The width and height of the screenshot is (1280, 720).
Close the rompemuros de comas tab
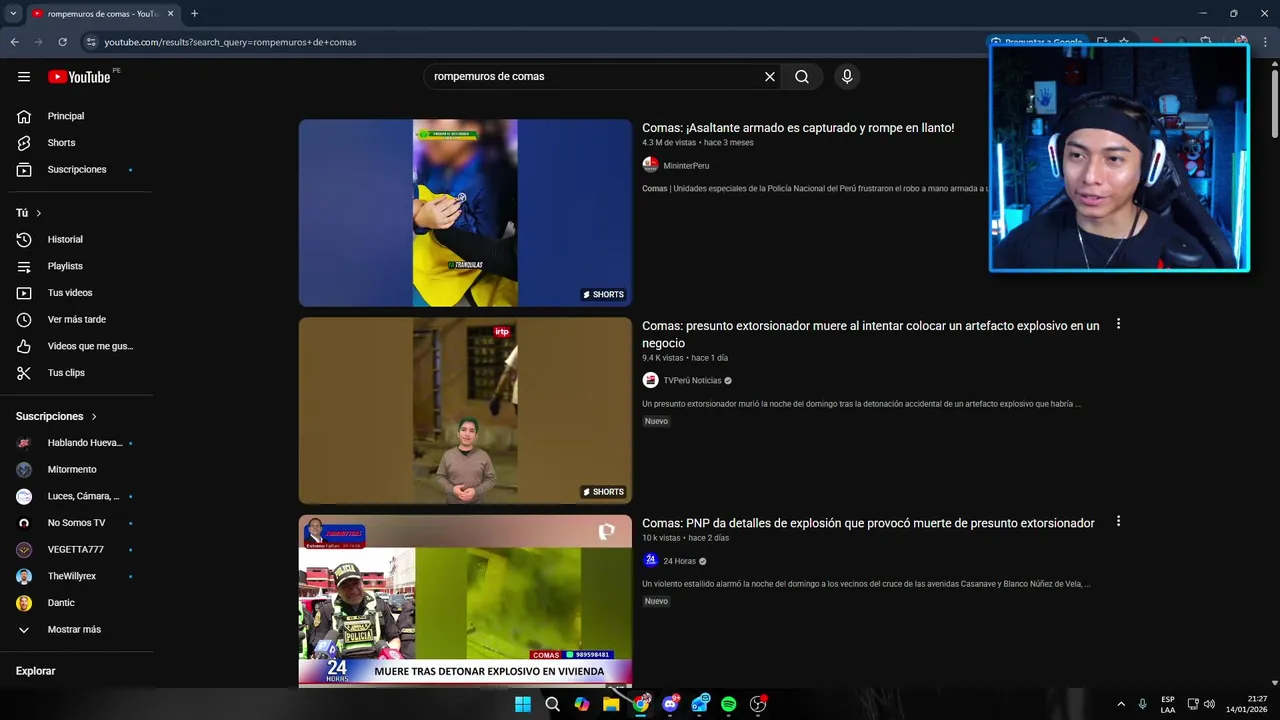point(169,14)
